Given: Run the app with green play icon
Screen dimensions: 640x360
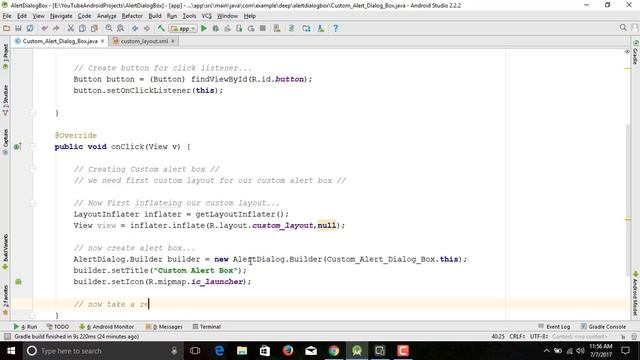Looking at the screenshot, I should tap(204, 28).
